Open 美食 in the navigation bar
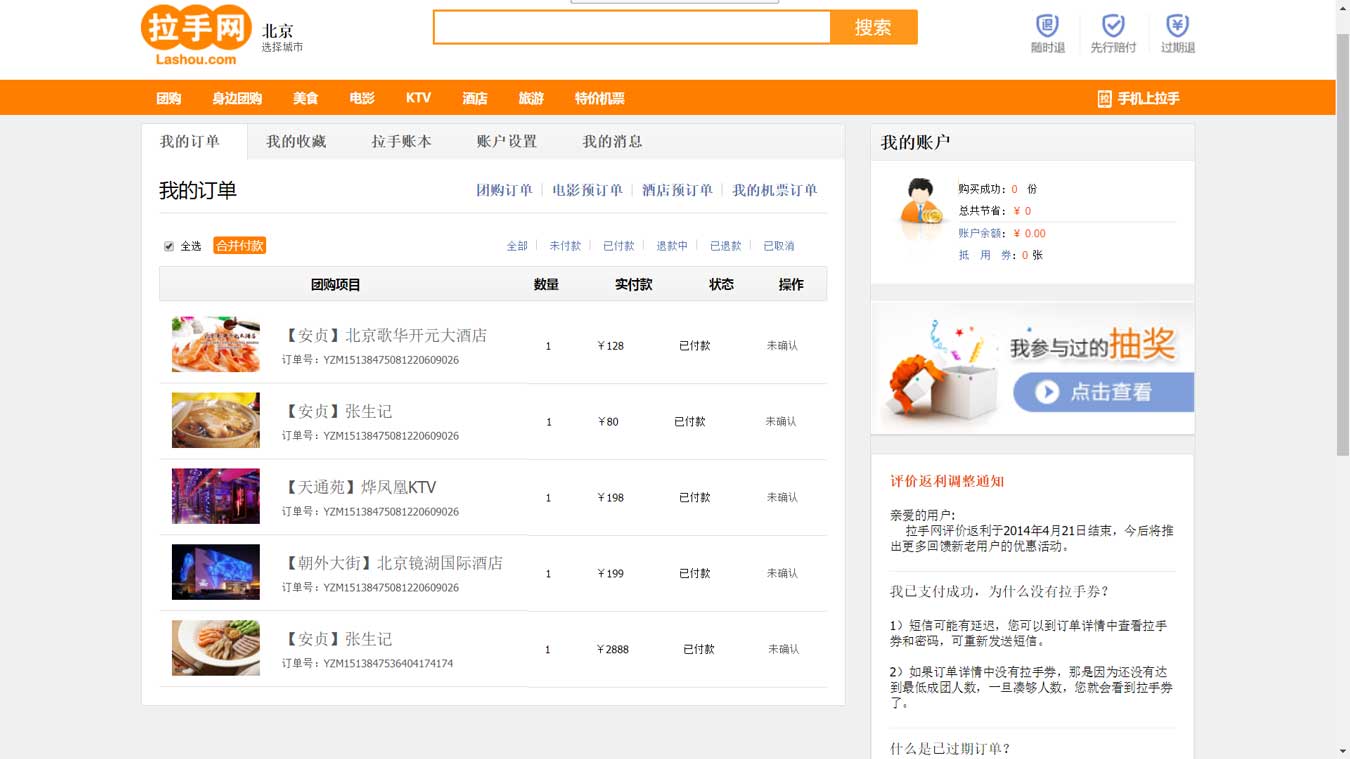 click(305, 98)
